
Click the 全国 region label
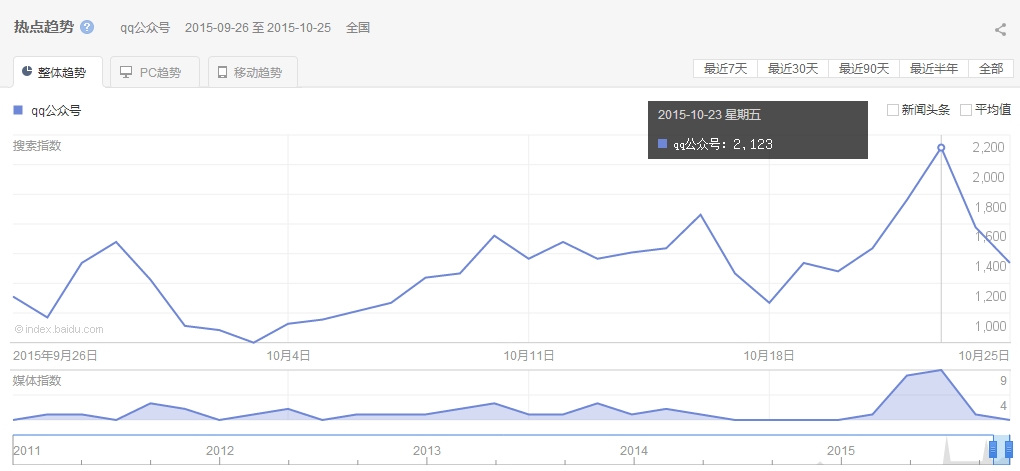[358, 28]
